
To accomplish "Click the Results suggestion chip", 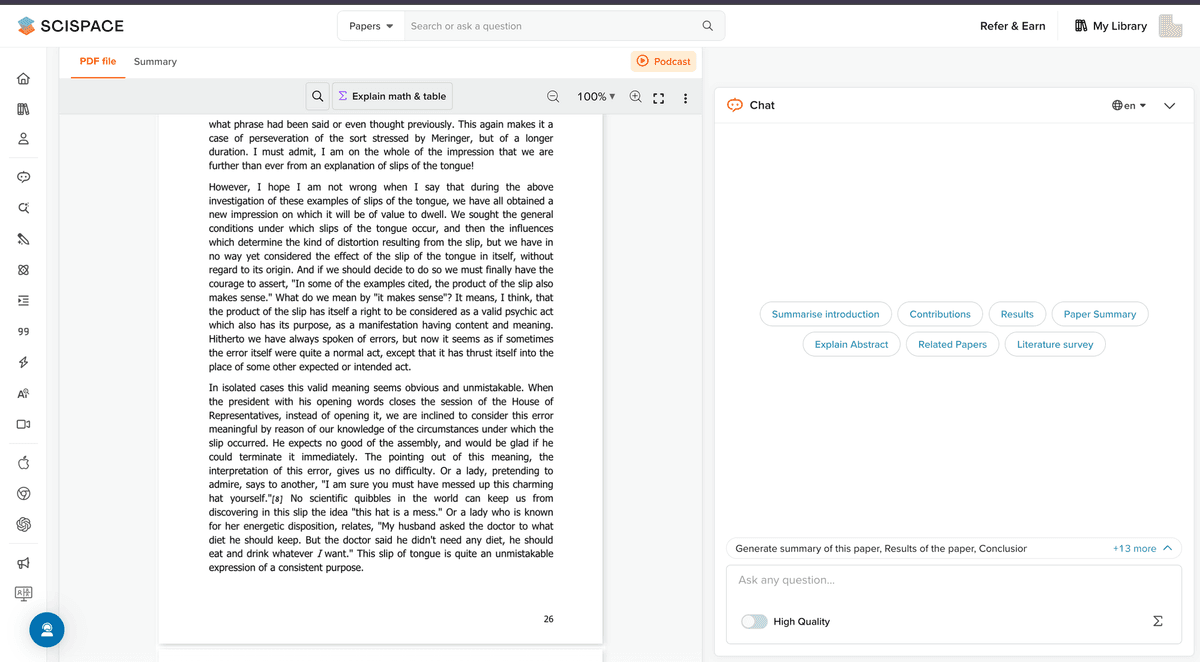I will pyautogui.click(x=1017, y=314).
